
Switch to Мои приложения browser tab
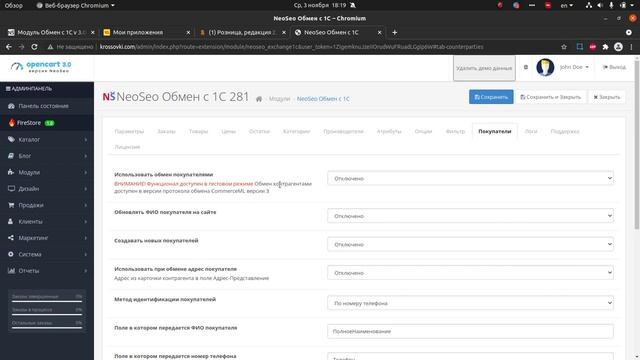pos(146,32)
